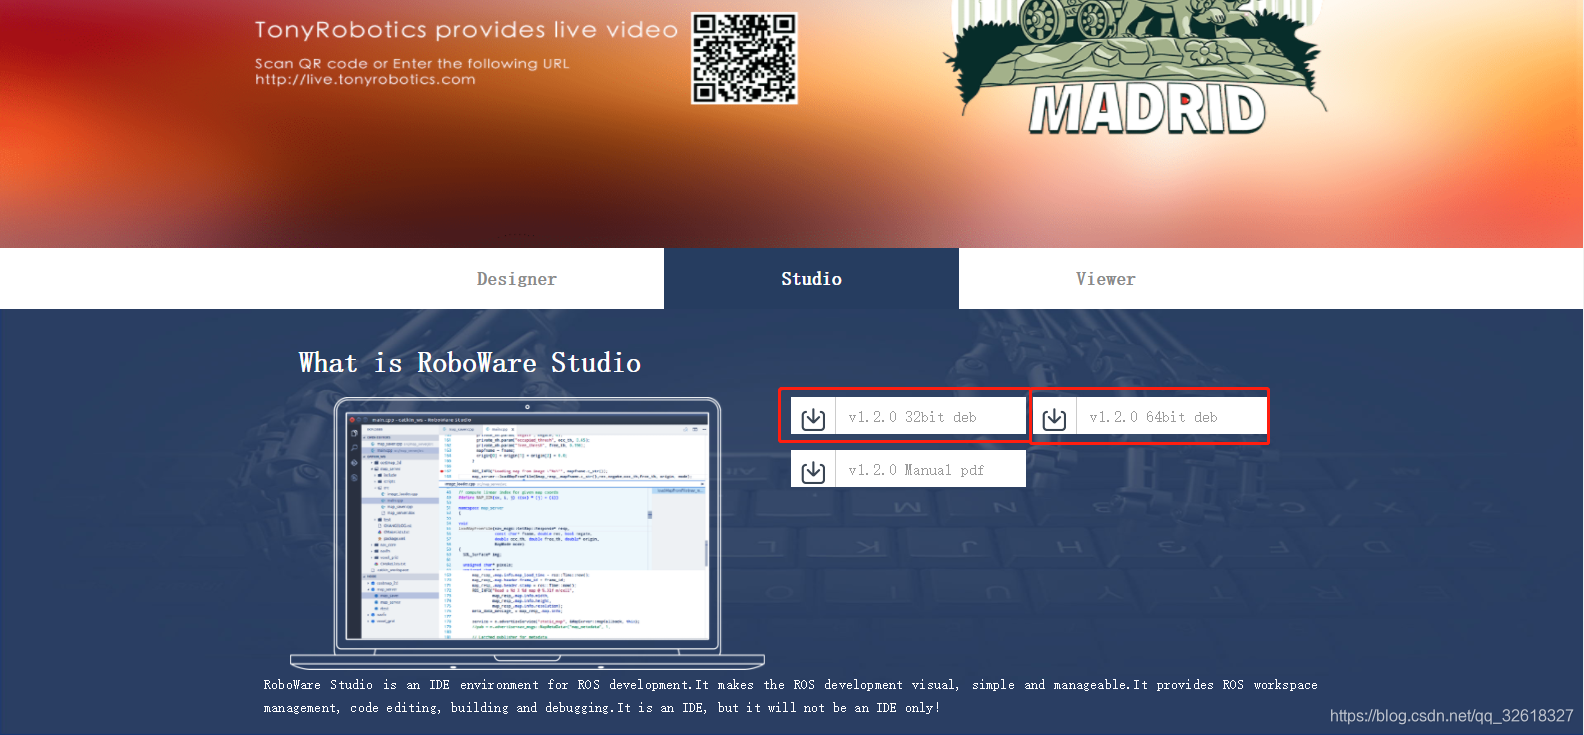Click the RoboWare Studio description paragraph
Viewport: 1584px width, 735px height.
(791, 696)
